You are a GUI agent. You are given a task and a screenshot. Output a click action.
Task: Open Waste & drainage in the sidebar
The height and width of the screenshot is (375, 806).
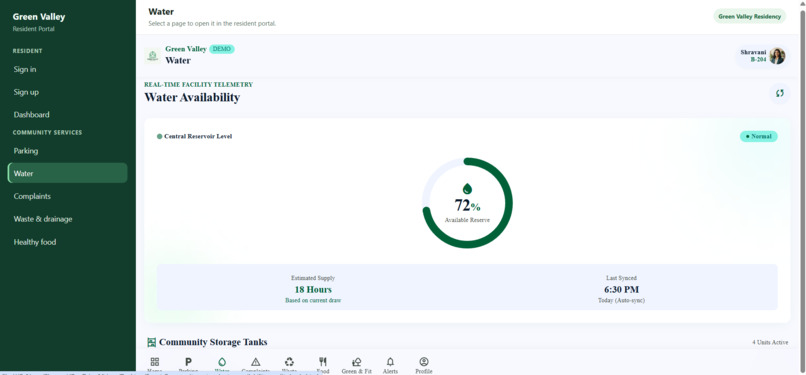pyautogui.click(x=67, y=219)
